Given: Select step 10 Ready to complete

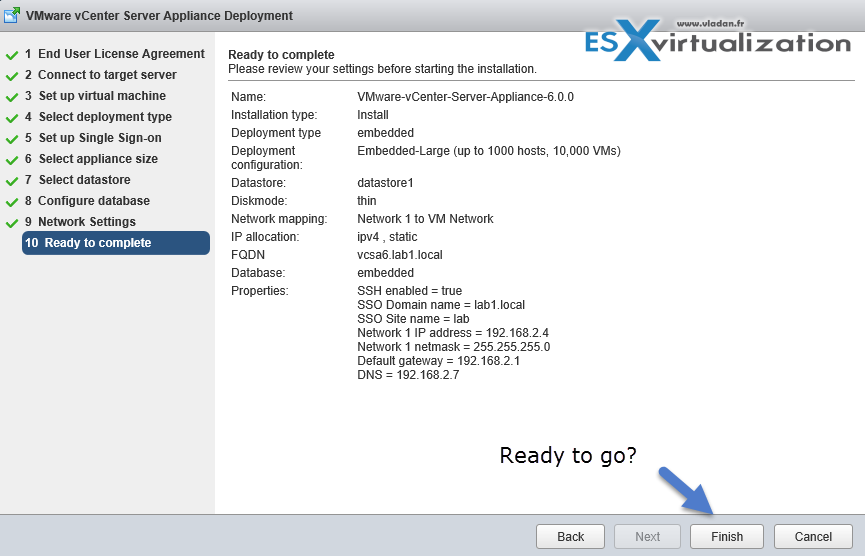Looking at the screenshot, I should [x=116, y=243].
